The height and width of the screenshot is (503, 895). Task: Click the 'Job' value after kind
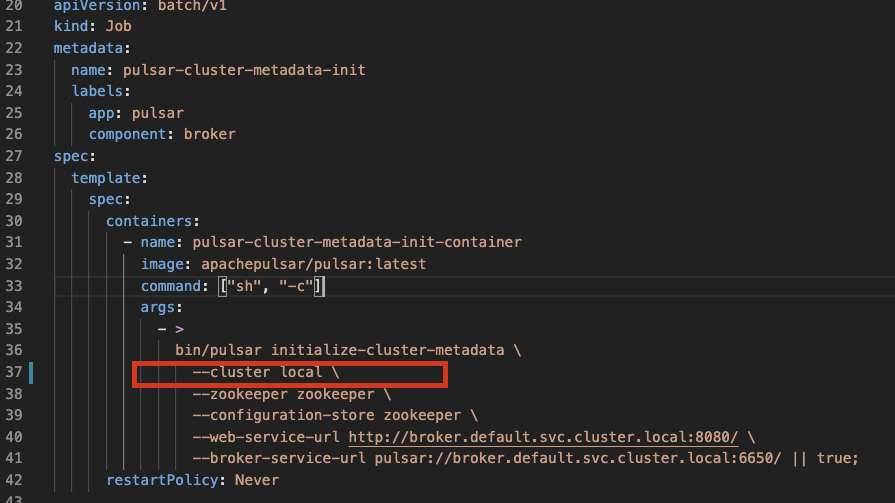pyautogui.click(x=118, y=26)
